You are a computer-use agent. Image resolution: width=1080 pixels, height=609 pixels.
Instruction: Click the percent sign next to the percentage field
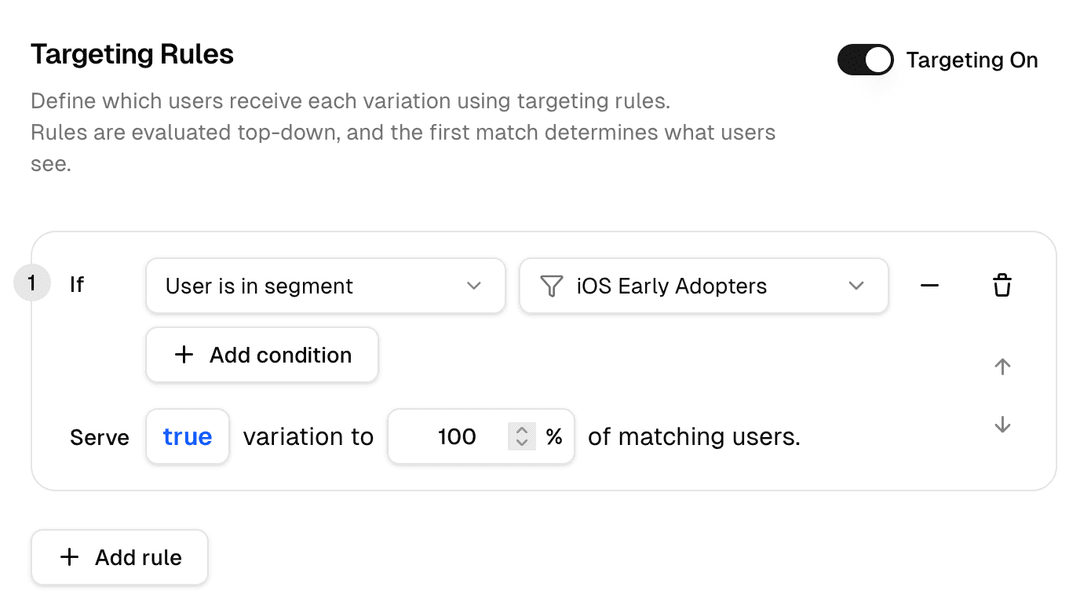(557, 436)
